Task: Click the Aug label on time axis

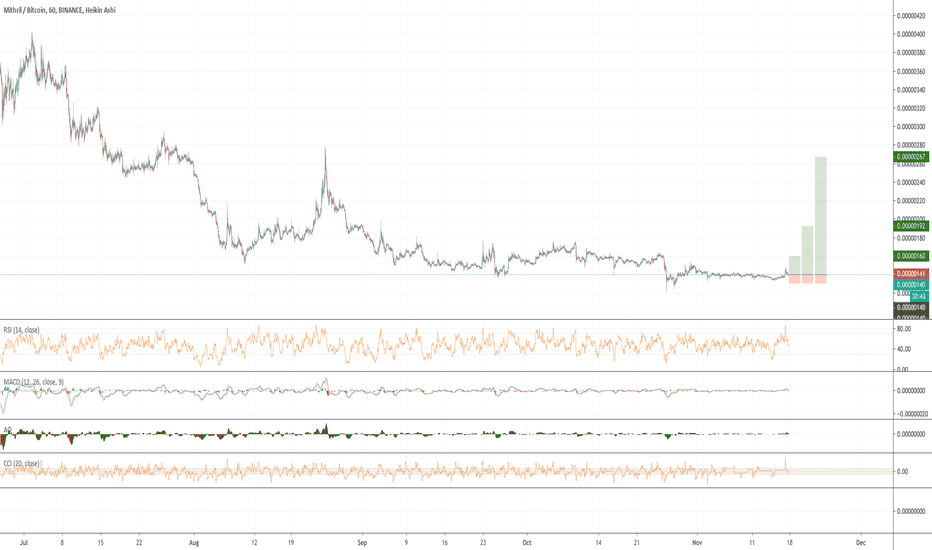Action: tap(194, 543)
